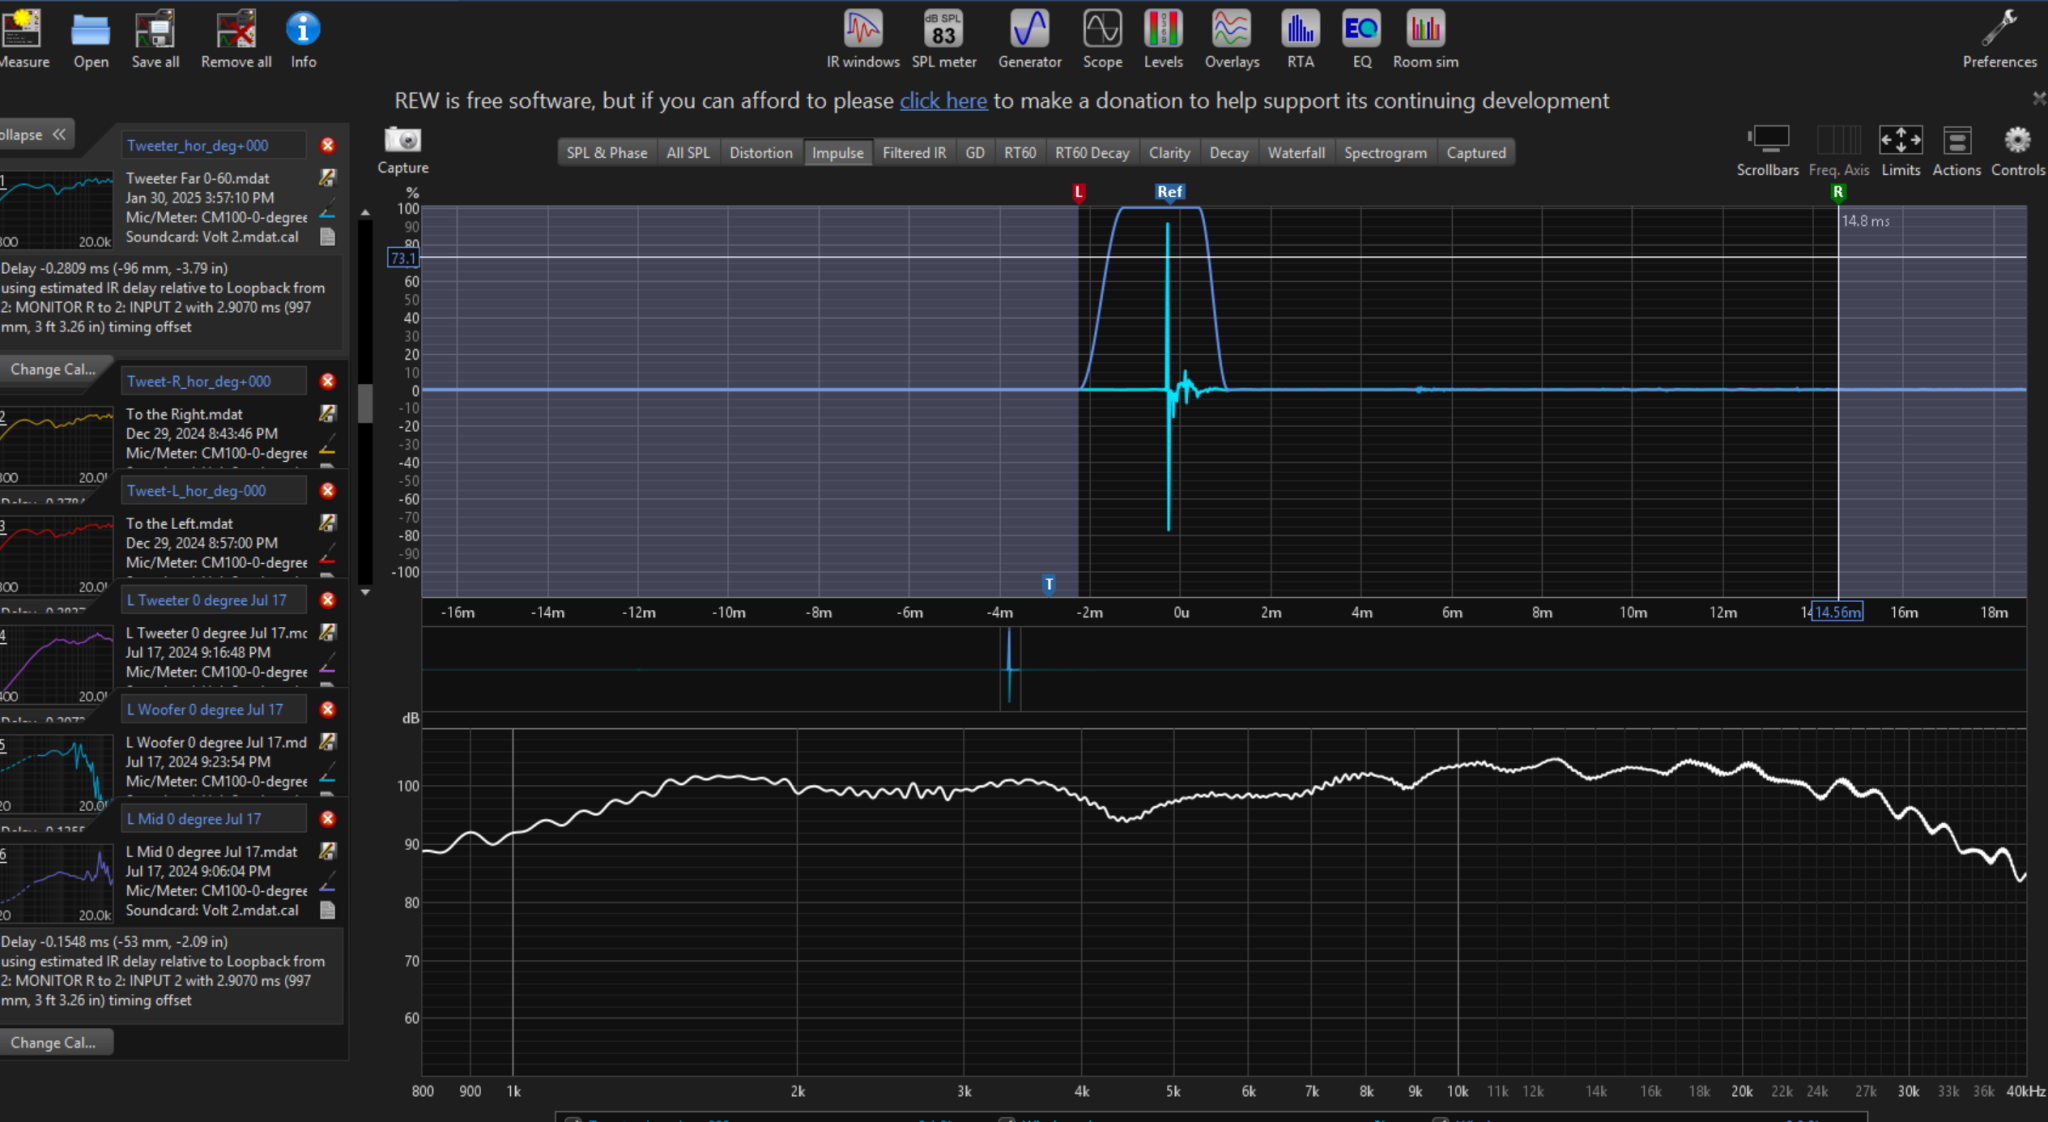The width and height of the screenshot is (2048, 1122).
Task: Open the RT60 Decay tab
Action: pyautogui.click(x=1092, y=152)
